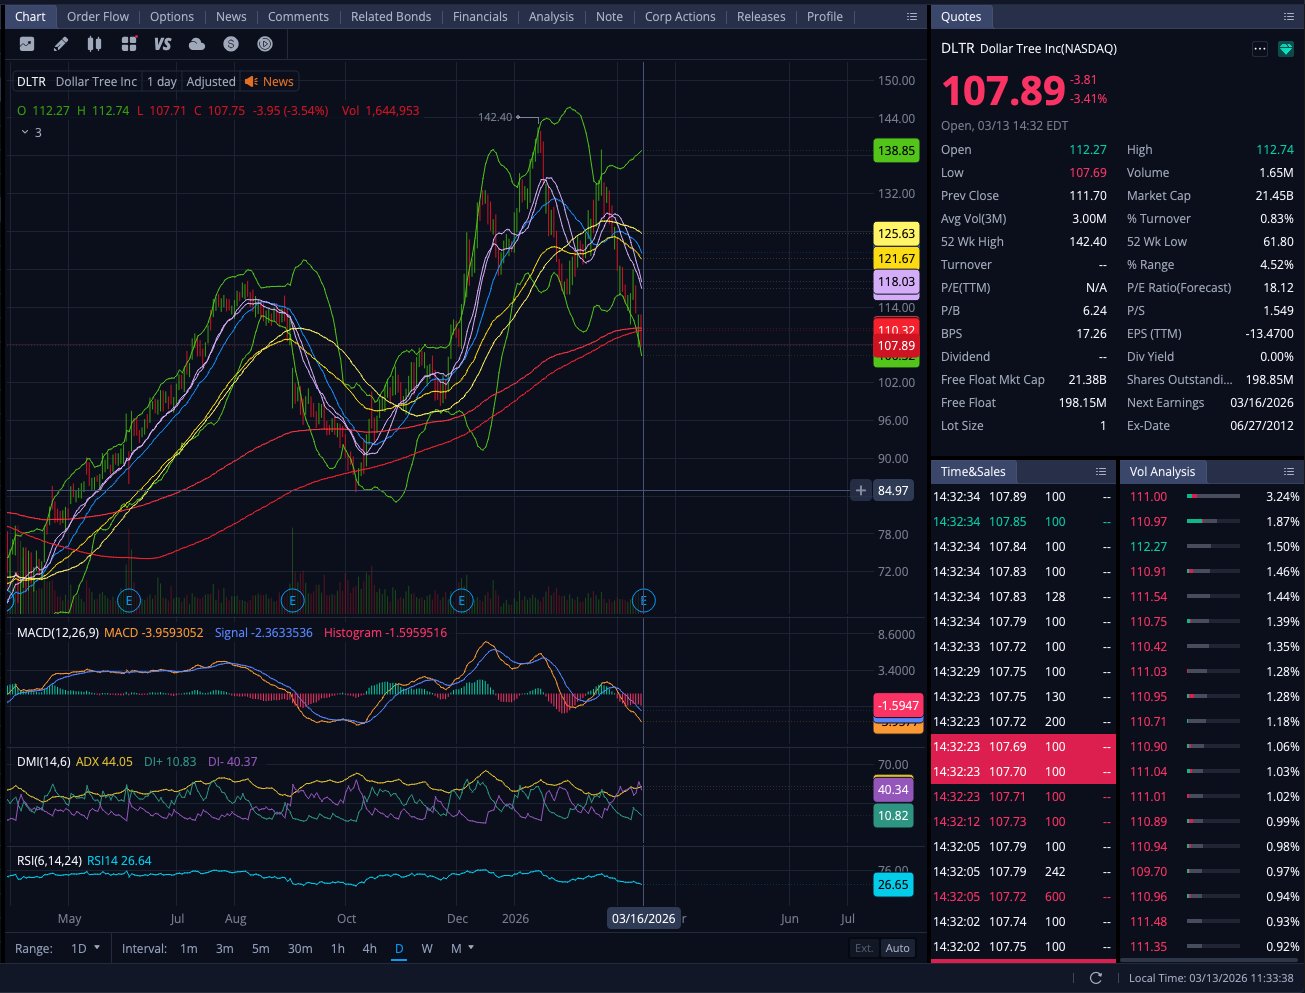Image resolution: width=1305 pixels, height=993 pixels.
Task: Select the 30m interval
Action: point(299,948)
